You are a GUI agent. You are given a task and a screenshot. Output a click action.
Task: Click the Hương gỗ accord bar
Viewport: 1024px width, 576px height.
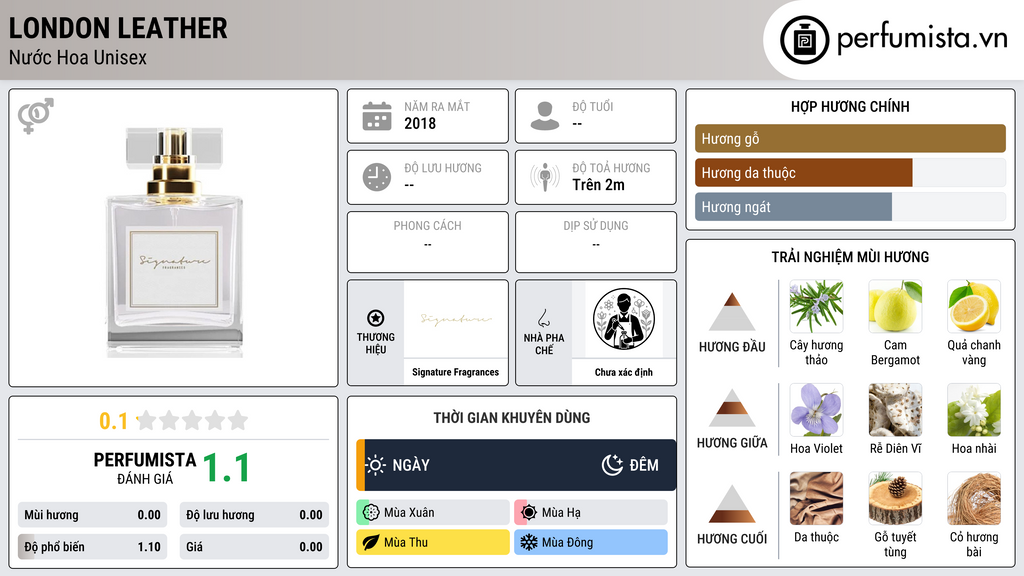pyautogui.click(x=850, y=138)
